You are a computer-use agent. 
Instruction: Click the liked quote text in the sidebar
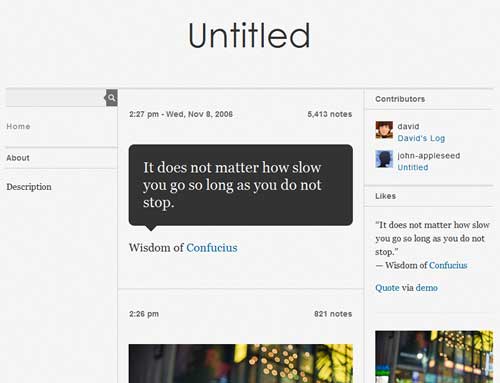432,238
